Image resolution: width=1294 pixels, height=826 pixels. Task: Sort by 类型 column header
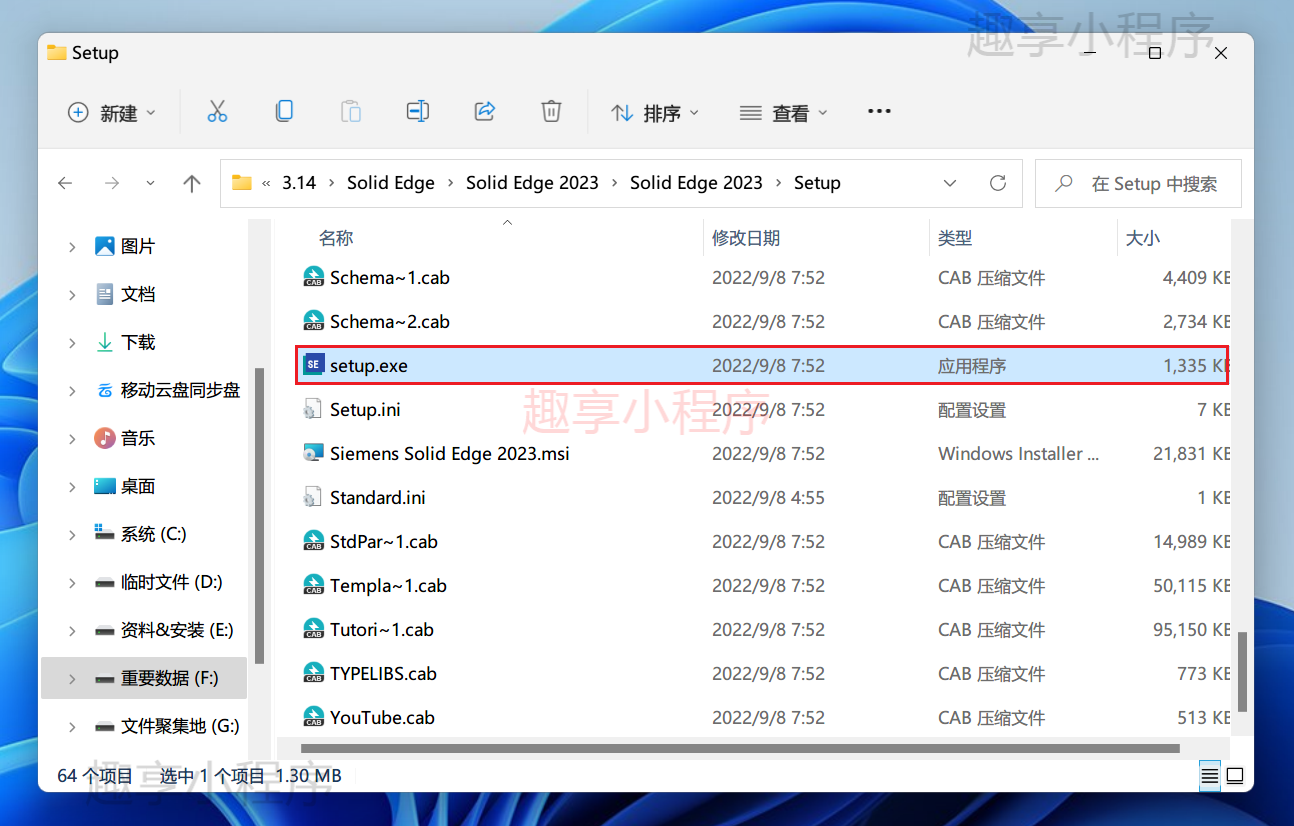(955, 238)
